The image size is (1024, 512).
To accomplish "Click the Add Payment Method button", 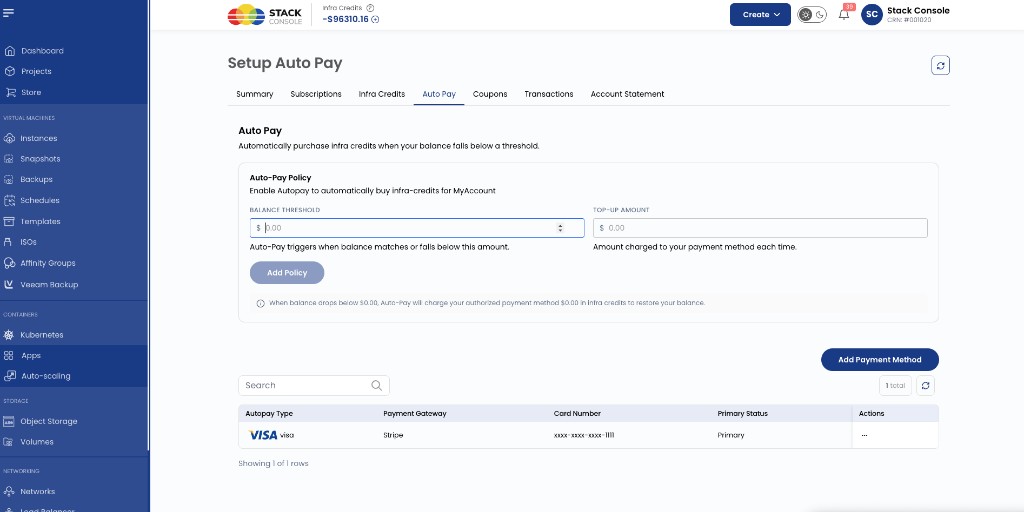I will click(880, 360).
